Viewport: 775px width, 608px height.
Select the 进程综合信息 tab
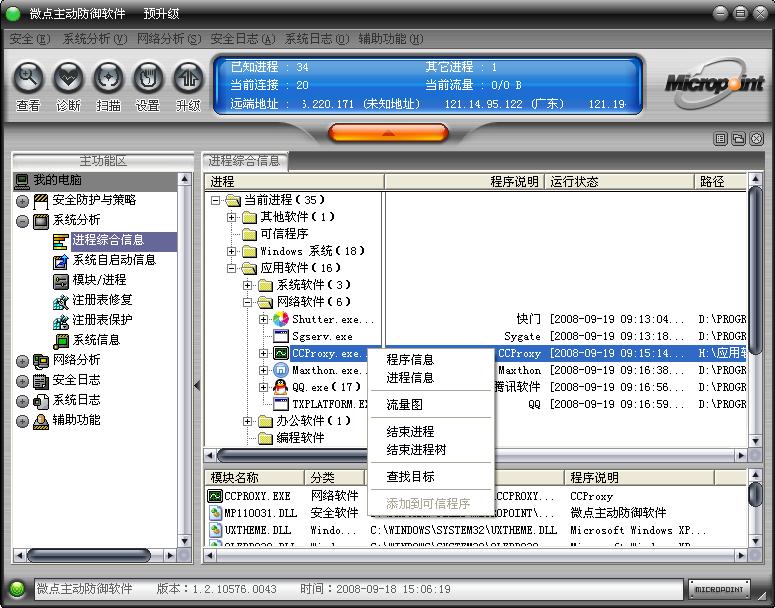pos(245,161)
